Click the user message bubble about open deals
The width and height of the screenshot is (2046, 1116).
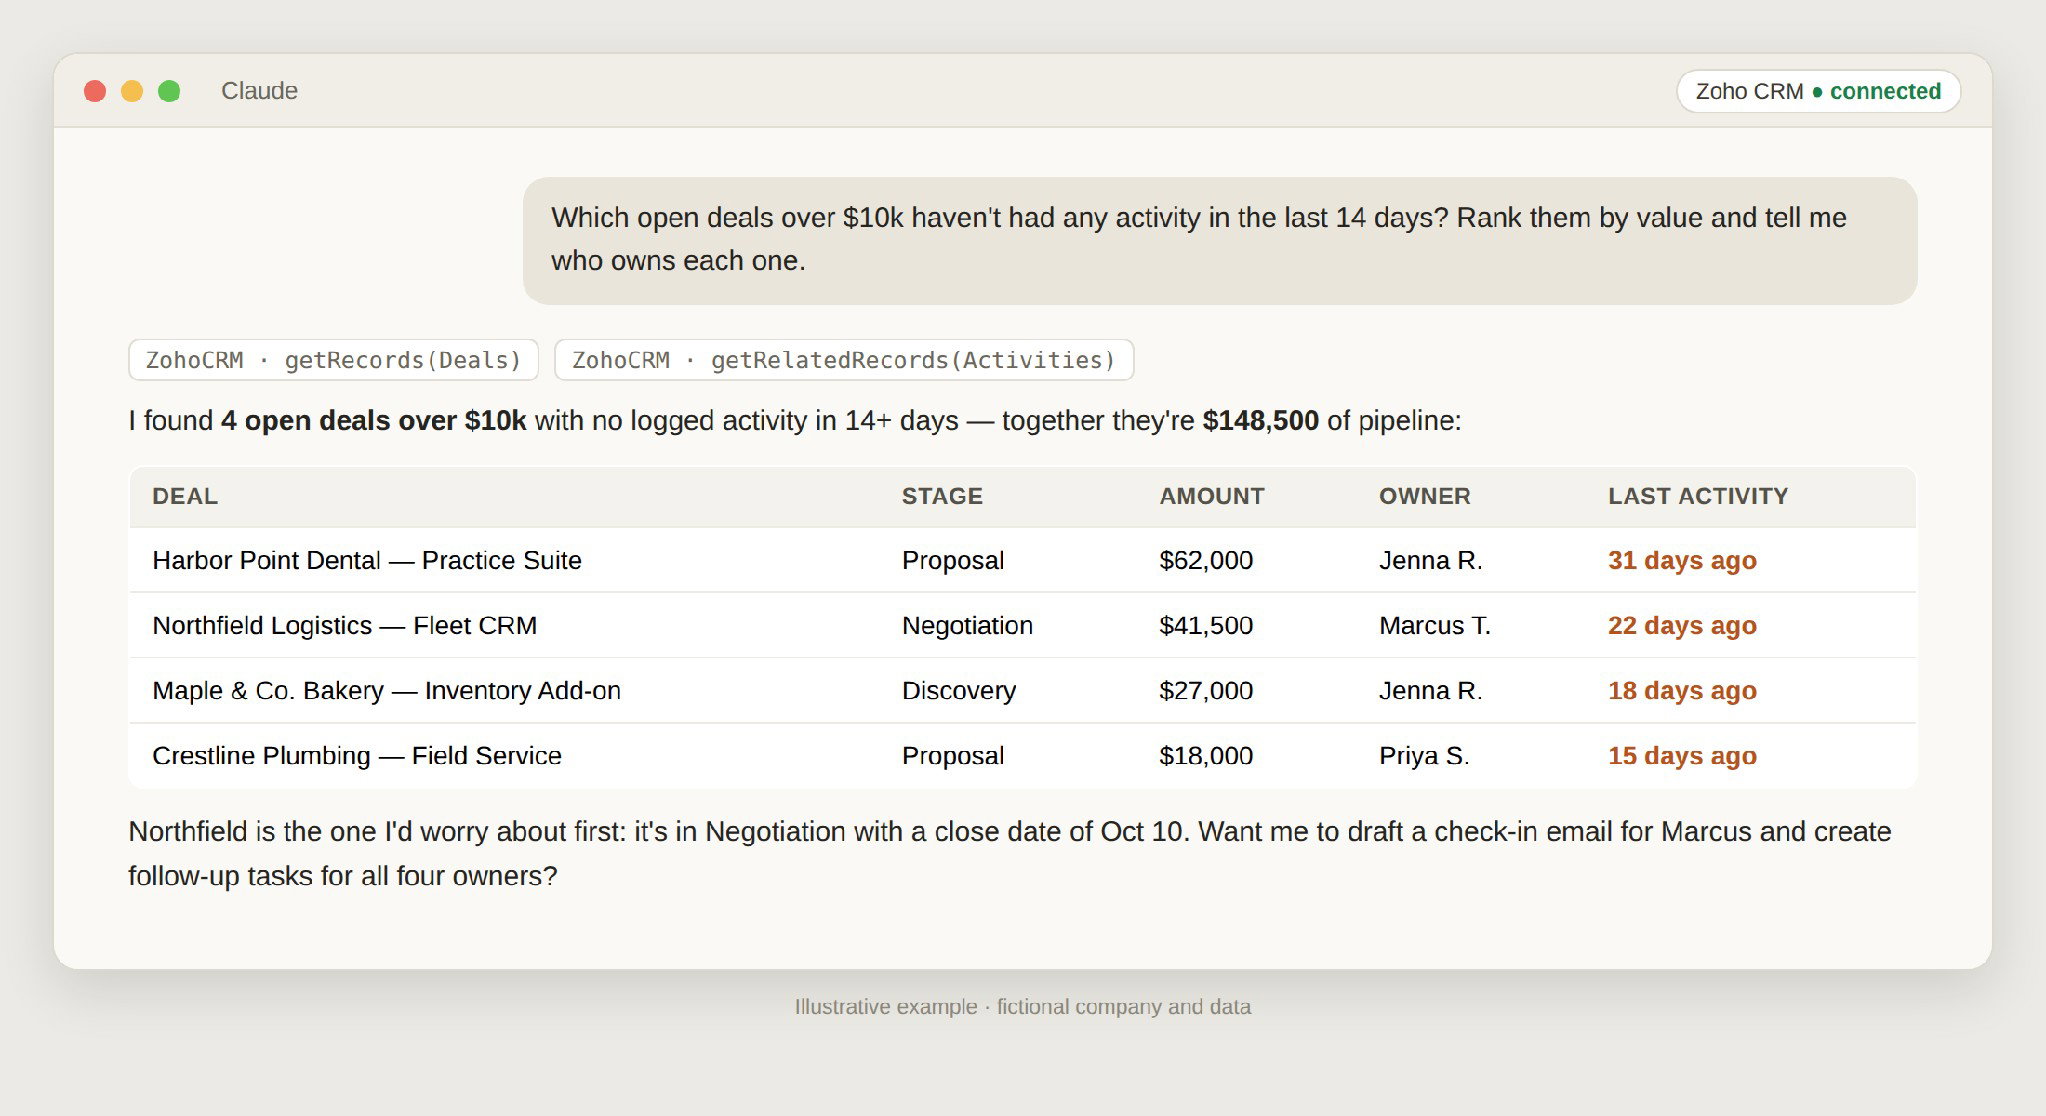pyautogui.click(x=1220, y=241)
